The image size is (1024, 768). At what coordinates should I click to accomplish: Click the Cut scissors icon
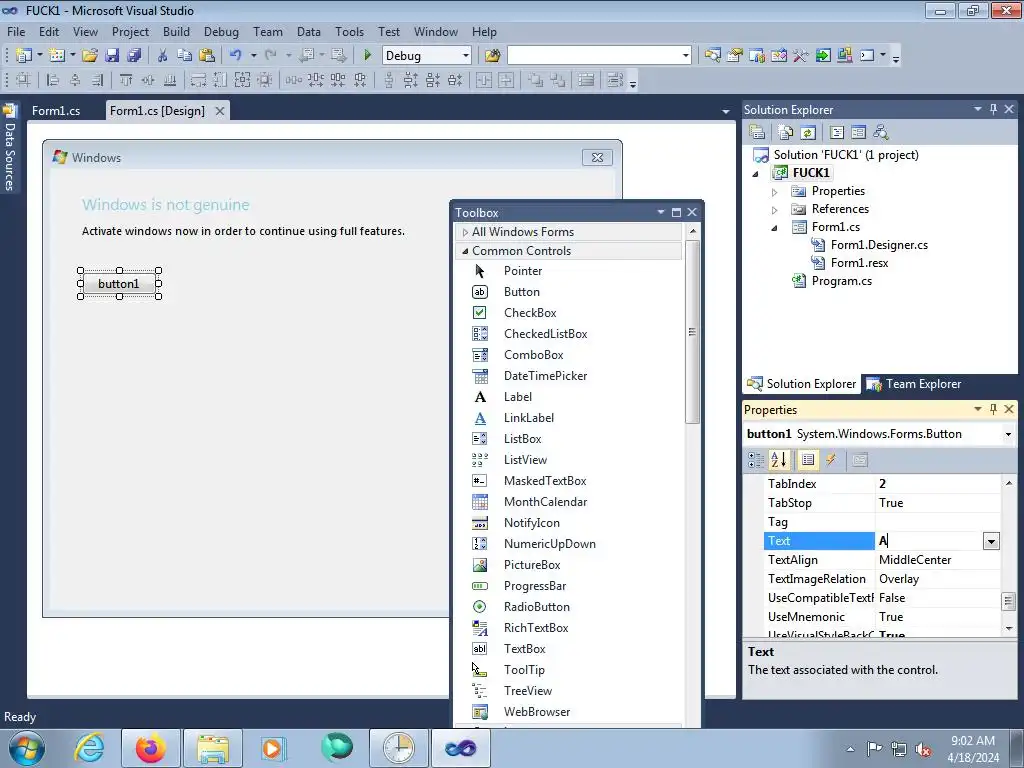point(163,56)
